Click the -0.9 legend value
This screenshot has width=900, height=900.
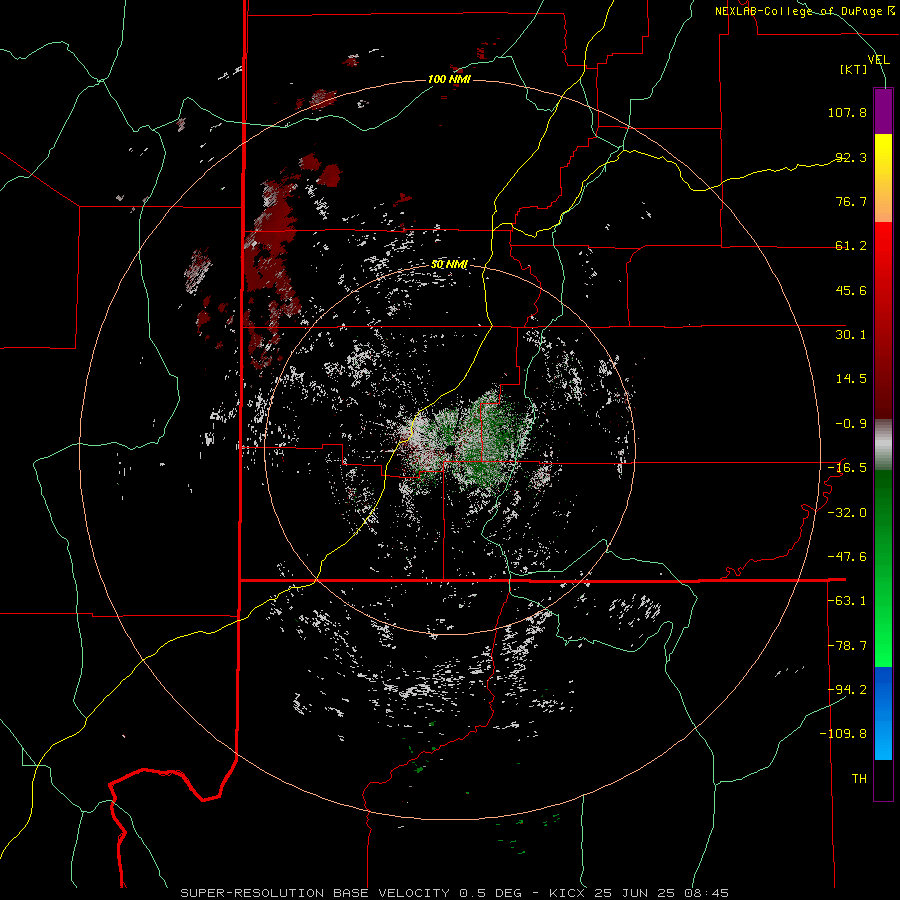pyautogui.click(x=851, y=424)
